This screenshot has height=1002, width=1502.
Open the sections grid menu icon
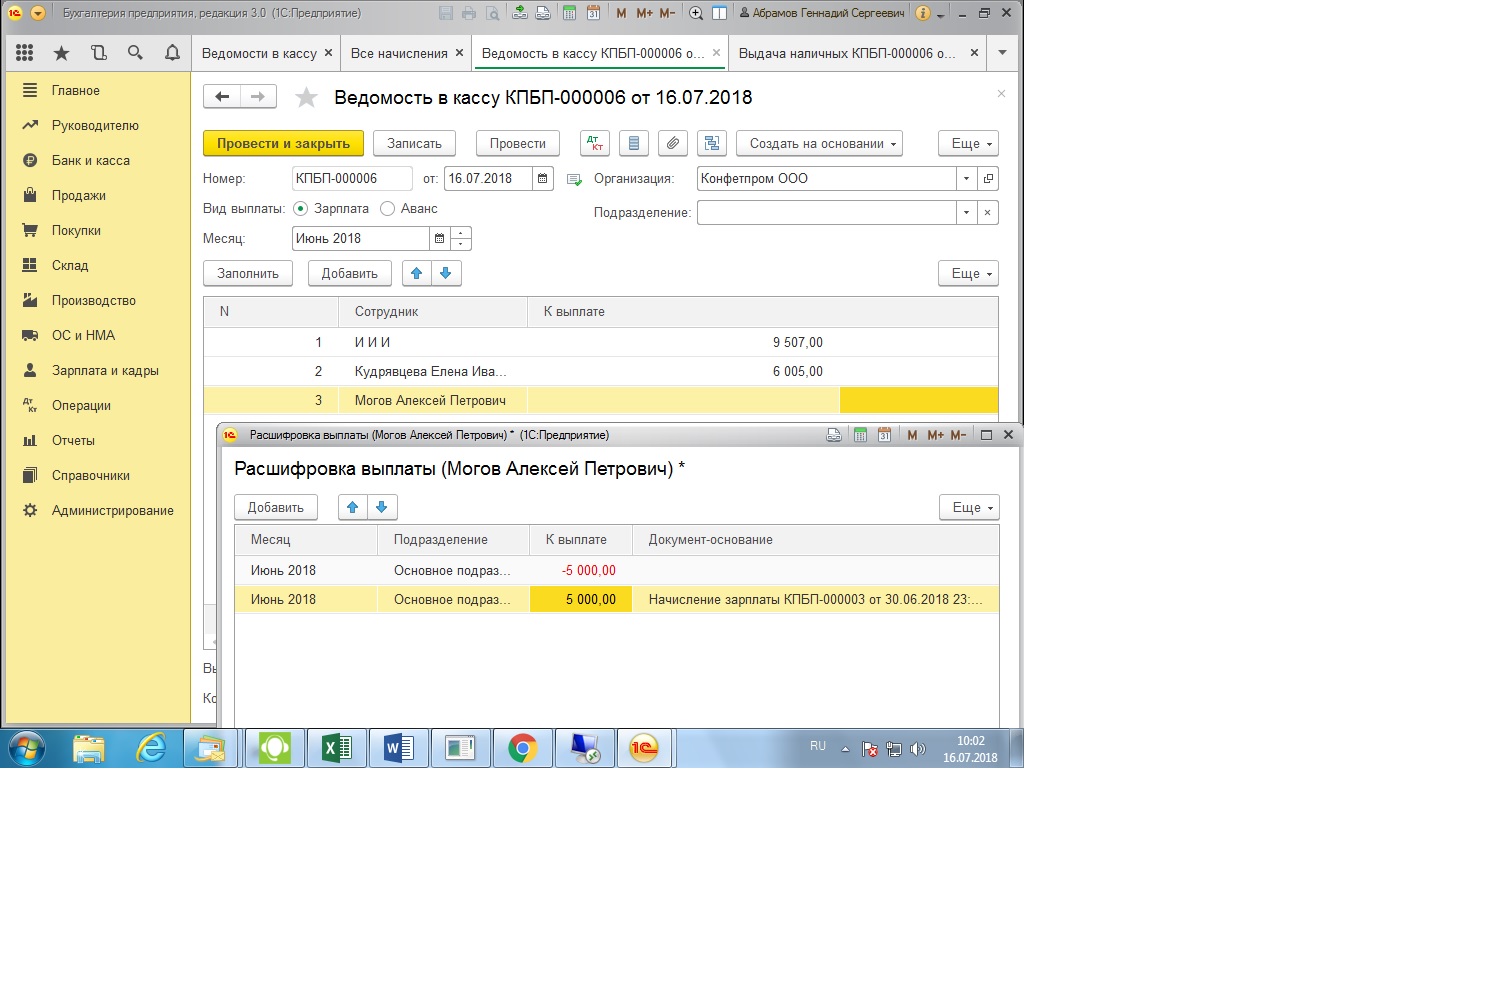coord(25,53)
